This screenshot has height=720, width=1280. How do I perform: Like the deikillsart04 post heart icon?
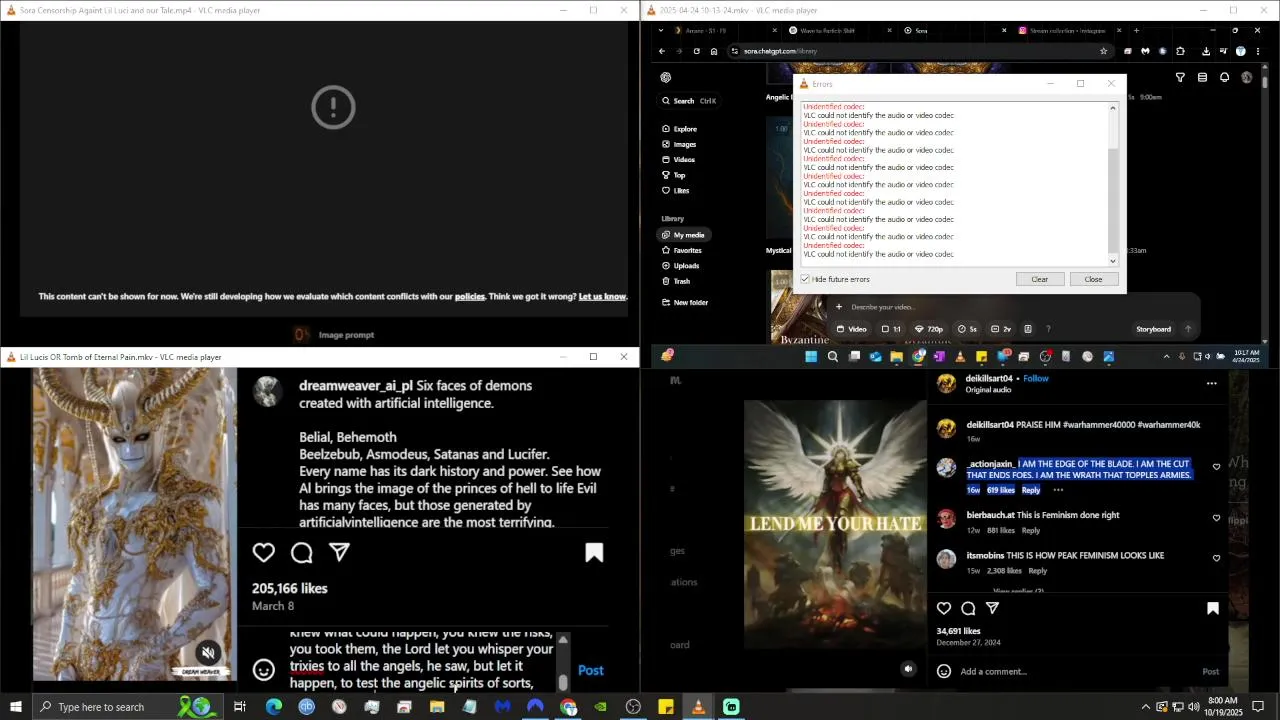(x=944, y=608)
